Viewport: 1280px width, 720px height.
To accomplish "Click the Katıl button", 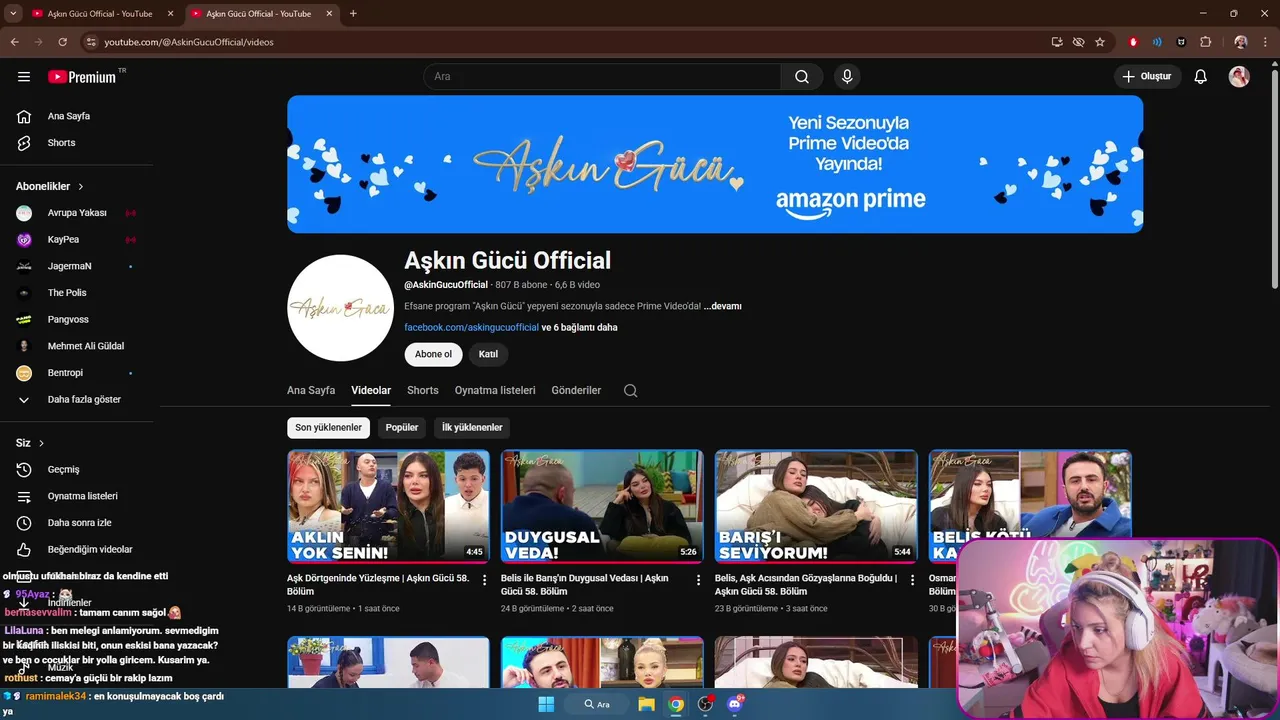I will tap(488, 354).
